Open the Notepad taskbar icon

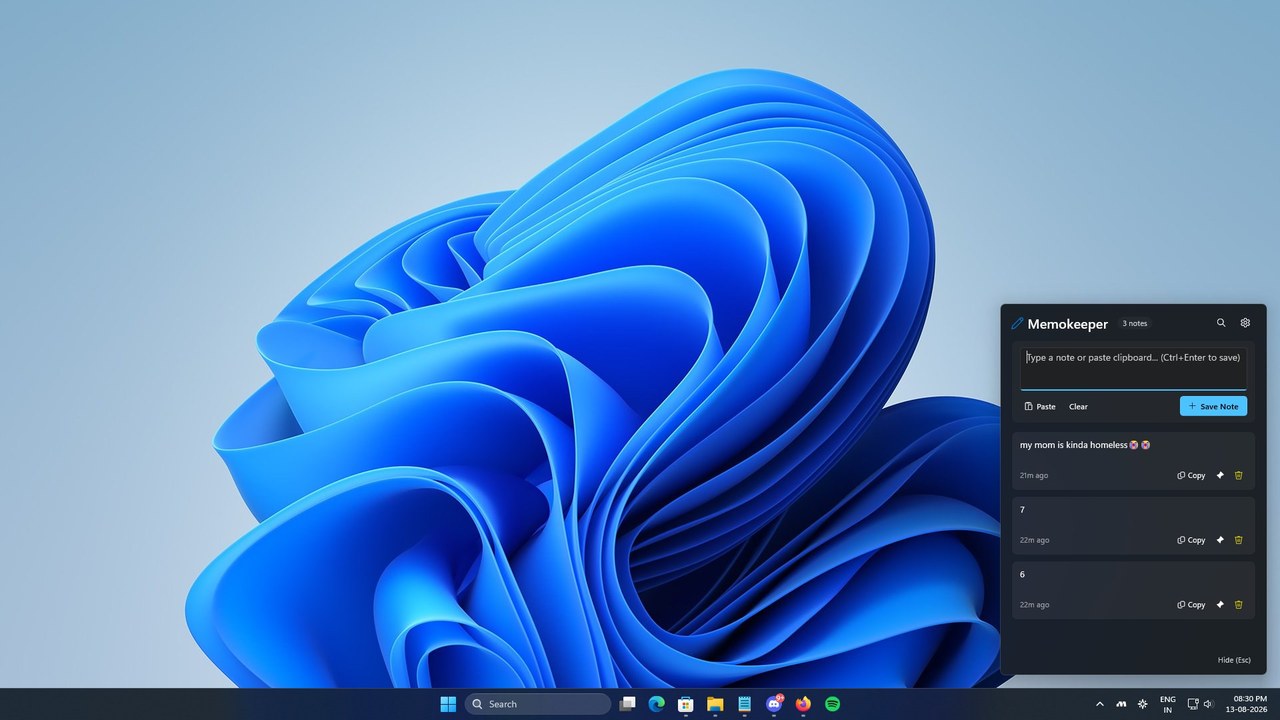pyautogui.click(x=744, y=704)
